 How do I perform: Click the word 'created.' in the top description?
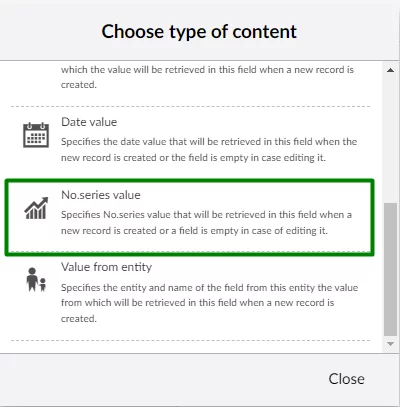(79, 85)
